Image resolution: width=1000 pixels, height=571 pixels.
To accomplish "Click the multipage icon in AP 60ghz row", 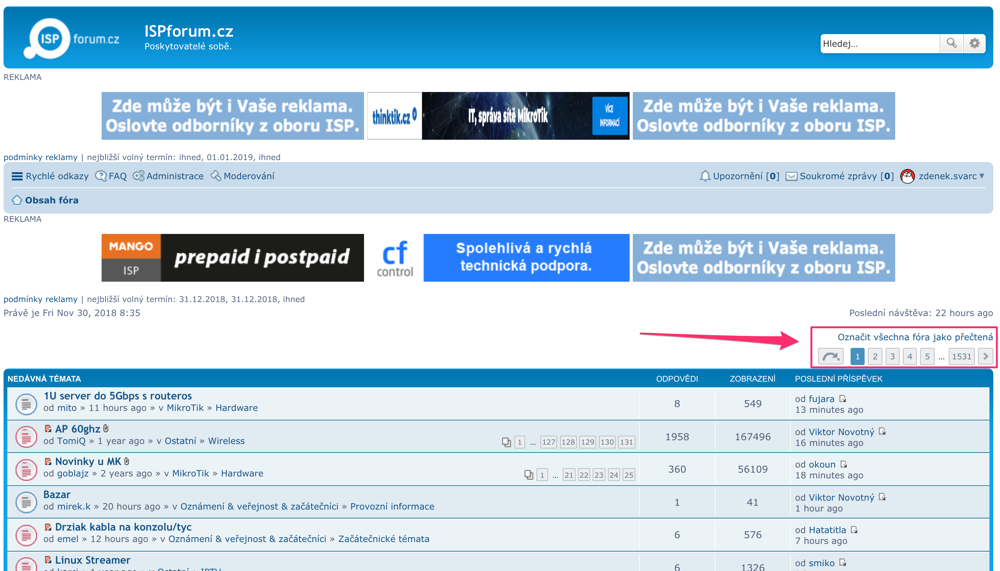I will pyautogui.click(x=506, y=442).
